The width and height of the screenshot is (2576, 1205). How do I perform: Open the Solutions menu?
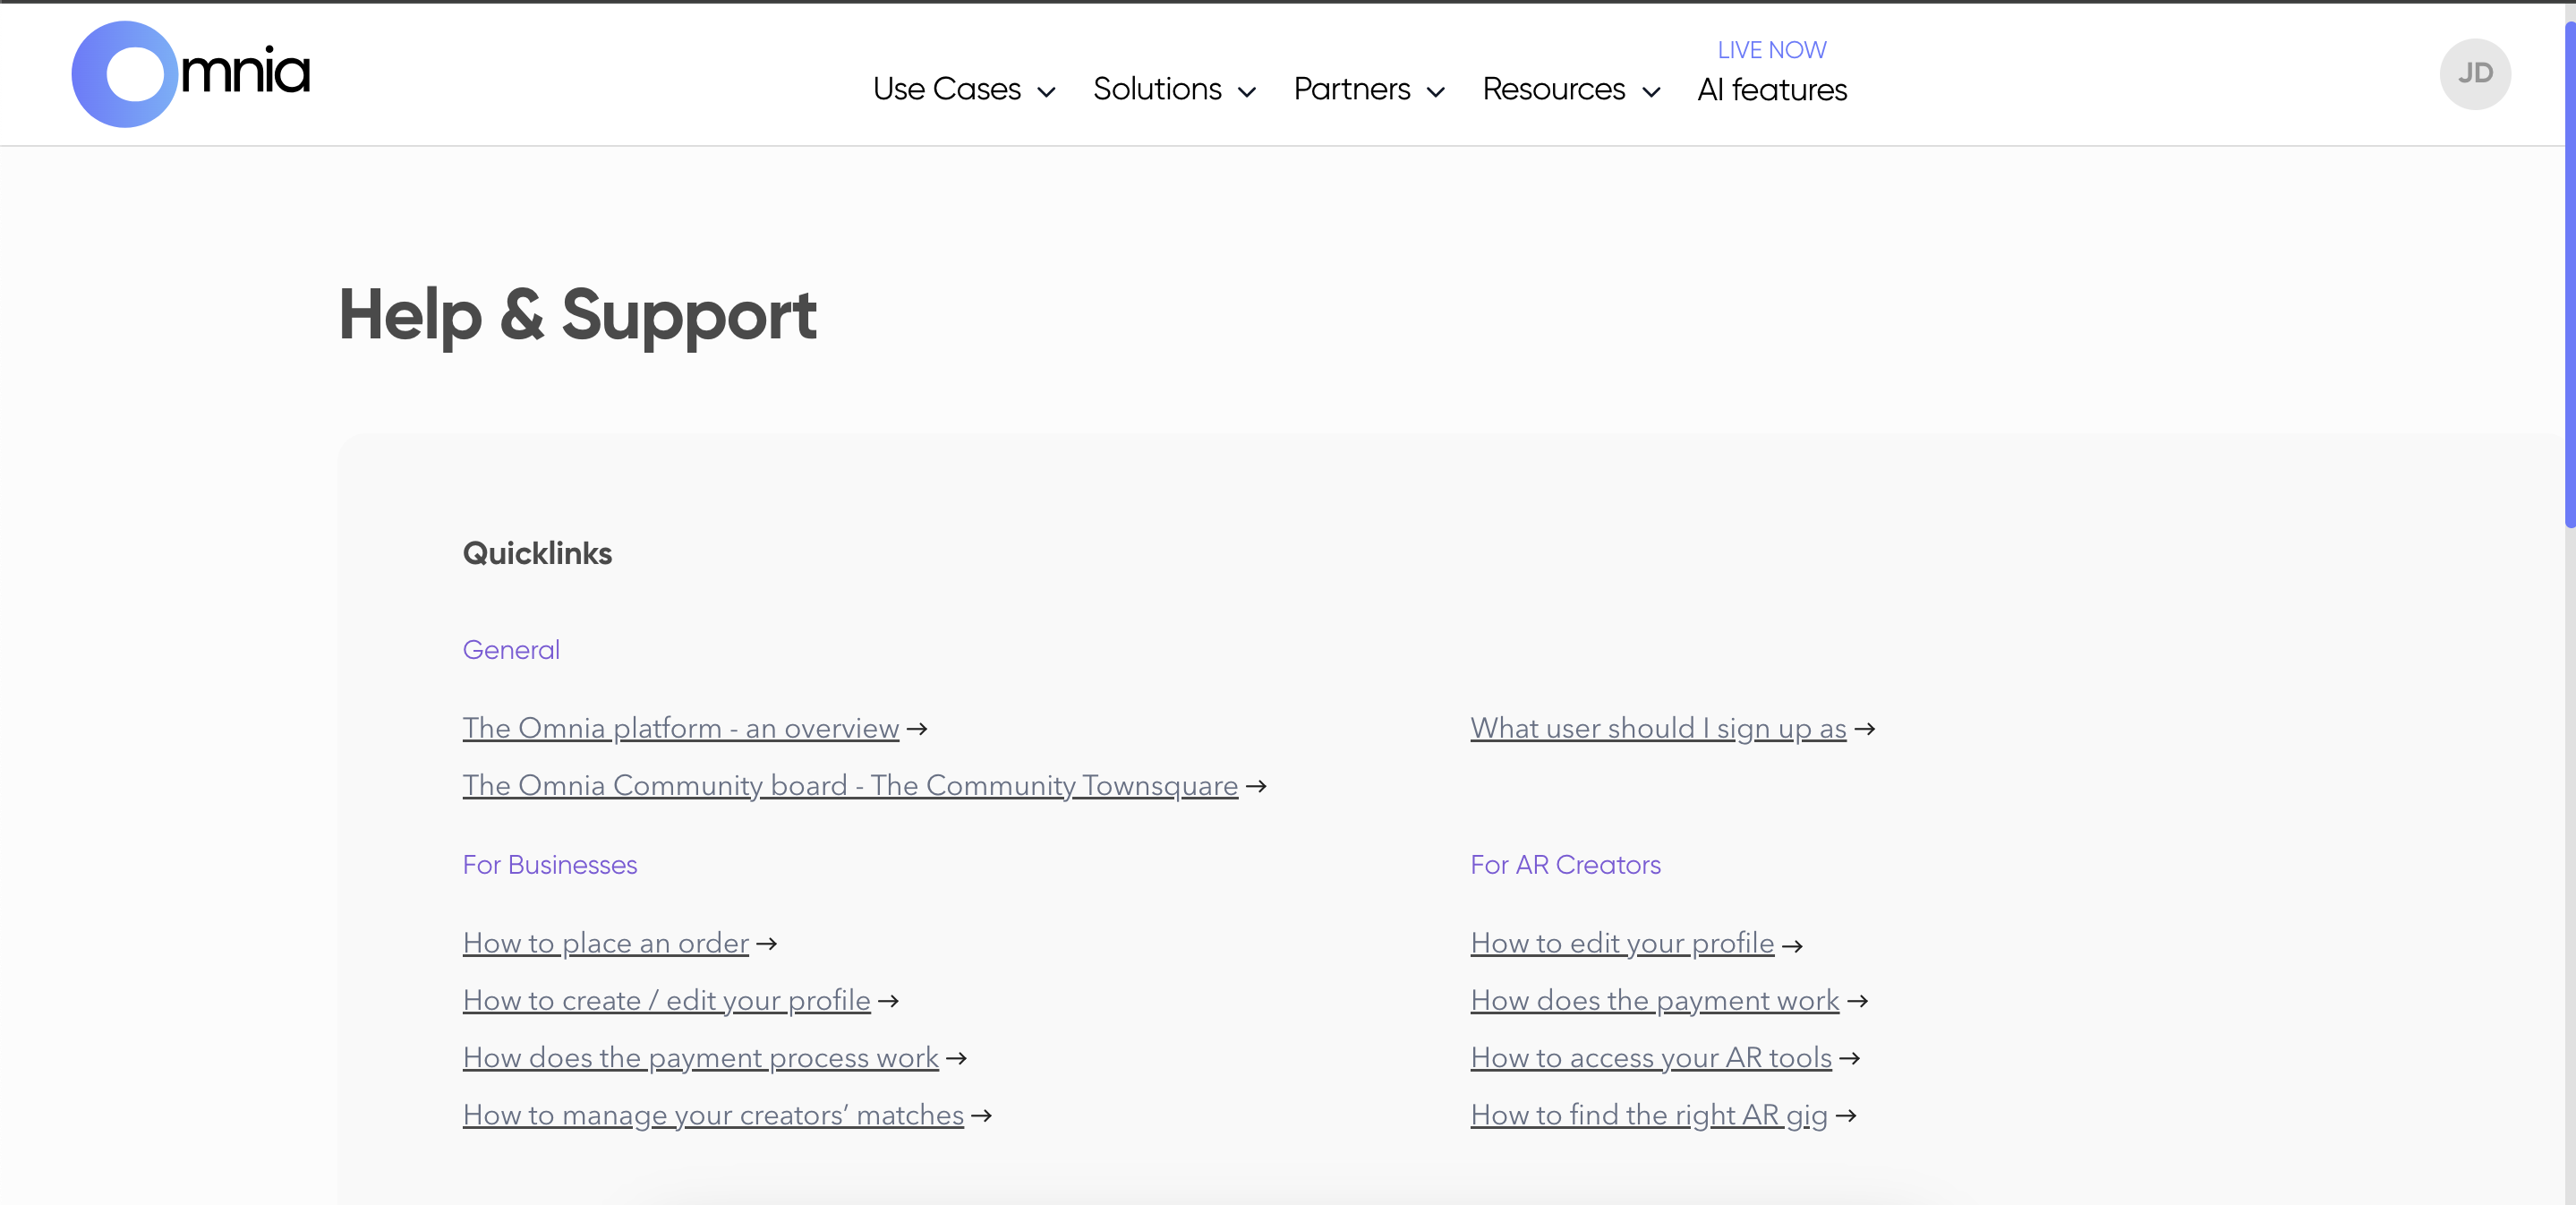coord(1157,89)
